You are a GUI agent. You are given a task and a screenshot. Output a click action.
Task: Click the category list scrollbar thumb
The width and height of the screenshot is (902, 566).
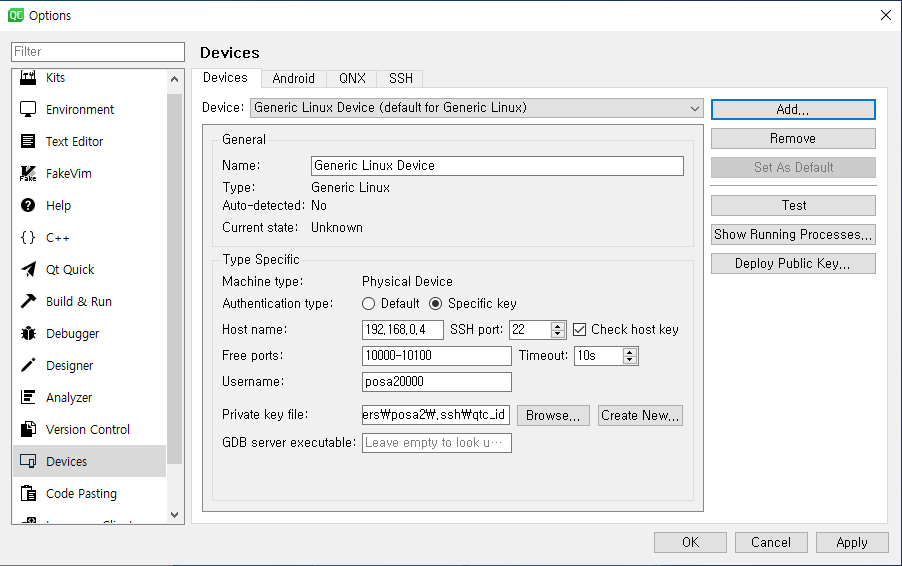(175, 278)
